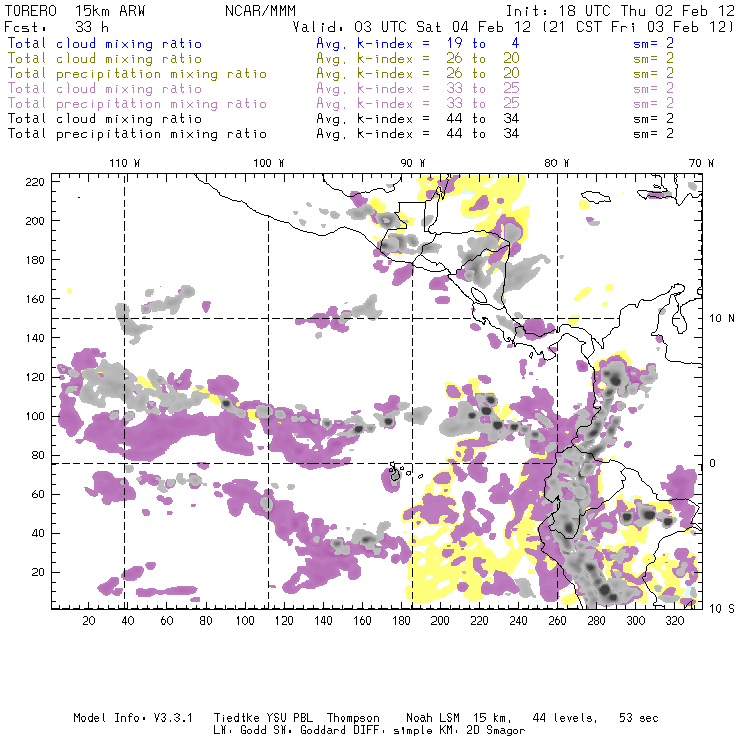Click the '140' value on the vertical axis

pos(35,338)
